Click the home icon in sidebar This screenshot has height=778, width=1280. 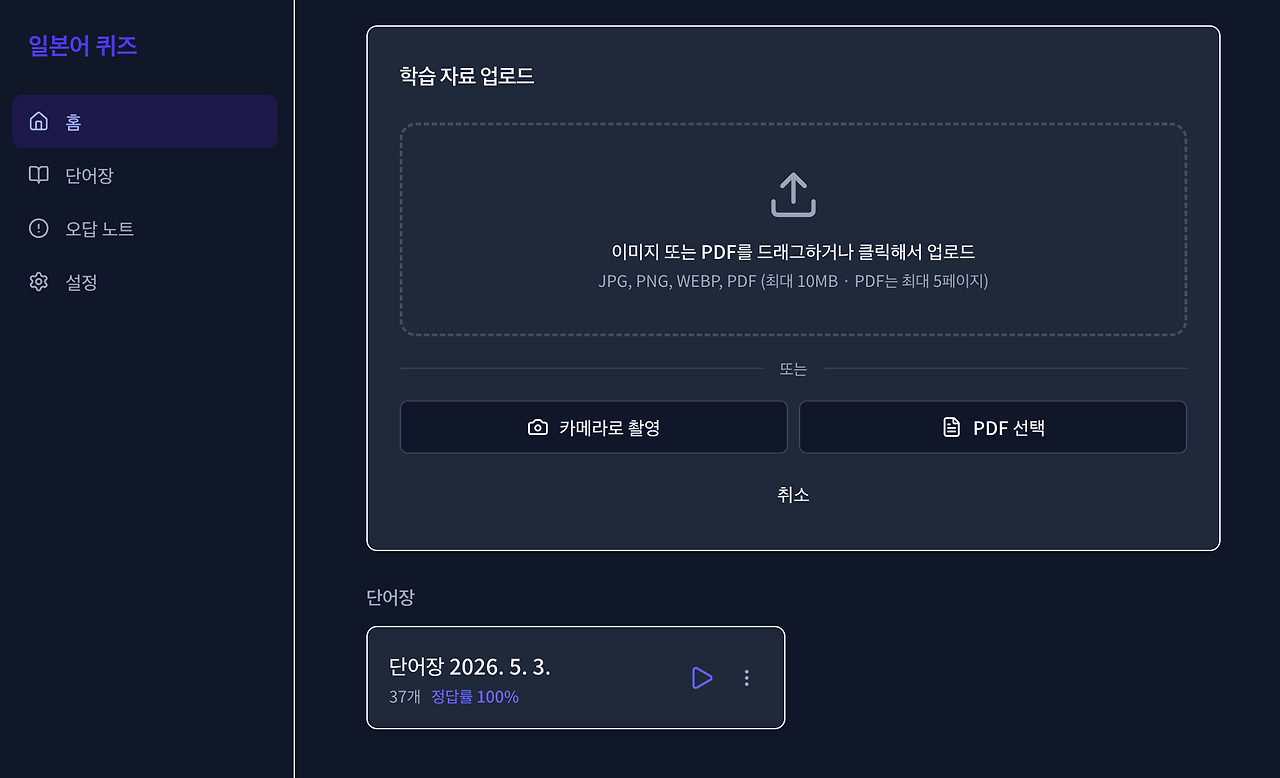click(x=39, y=122)
